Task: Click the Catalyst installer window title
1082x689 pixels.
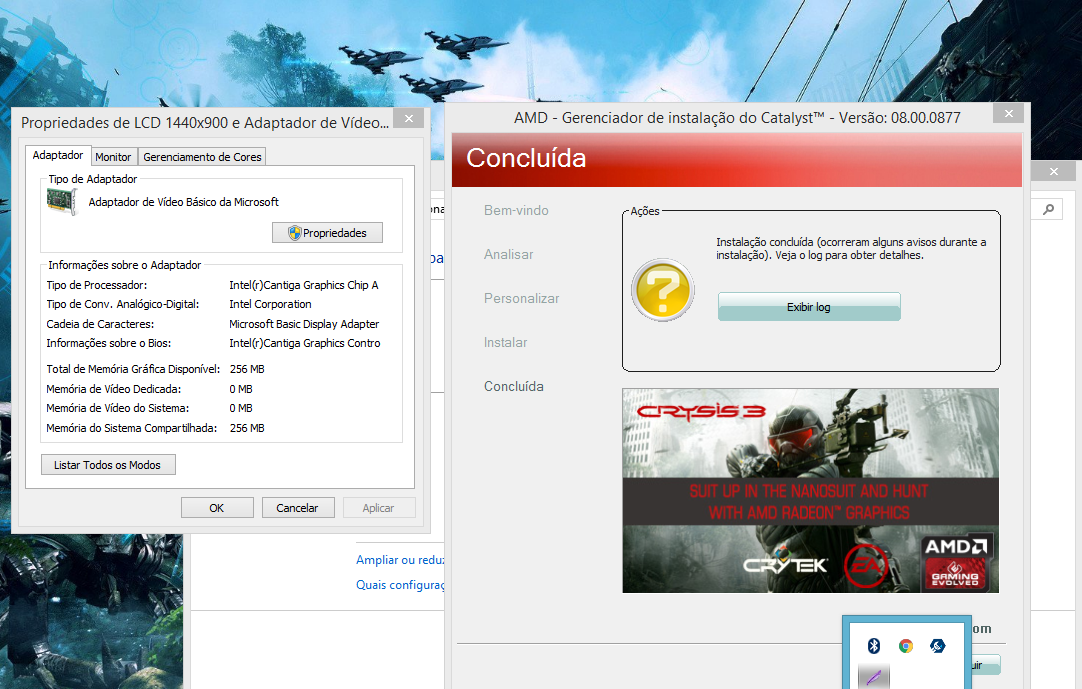Action: click(x=737, y=117)
